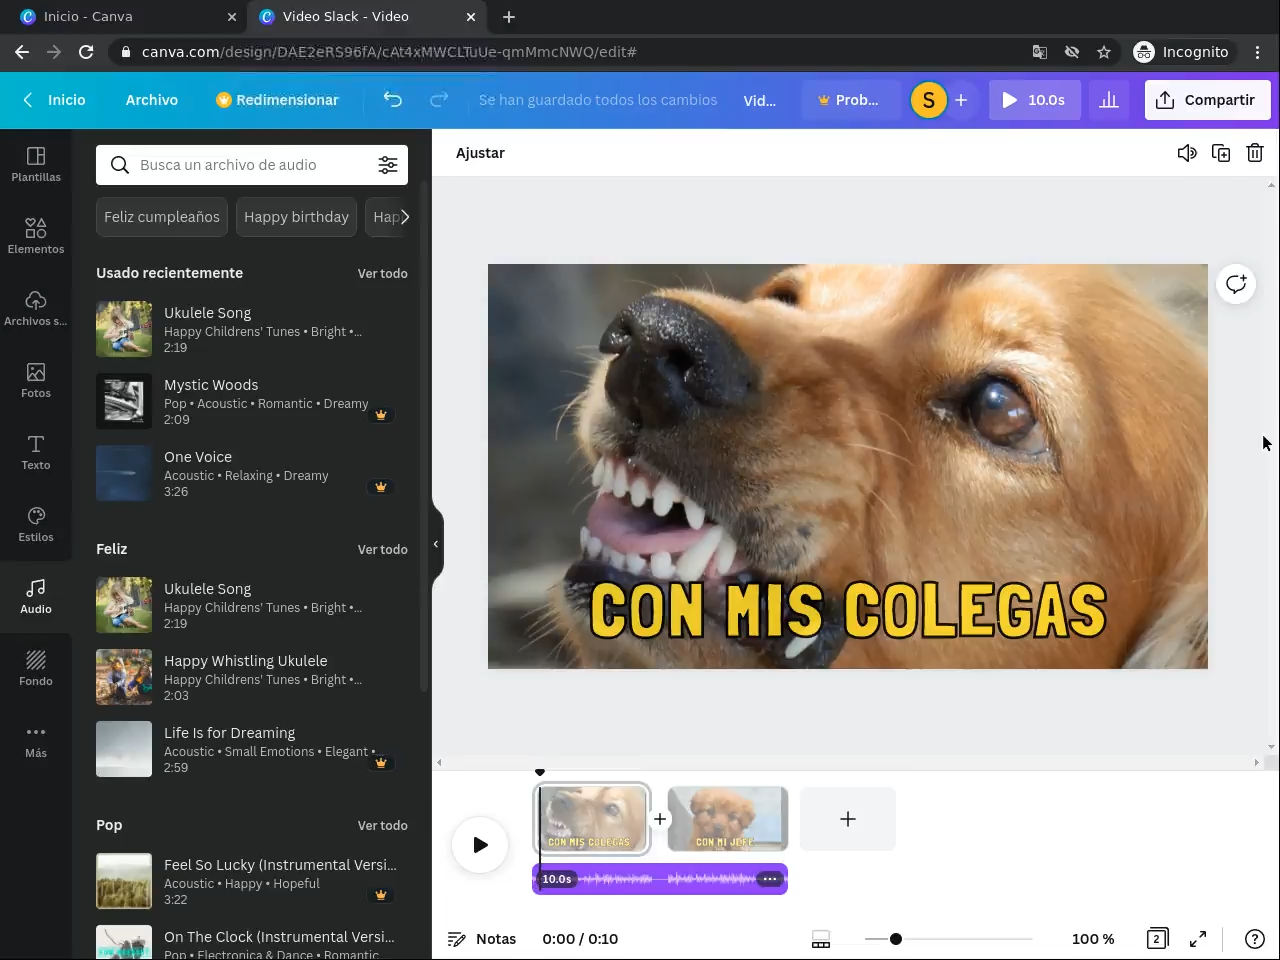Screen dimensions: 1280x960
Task: Open the audio search filter options icon
Action: [388, 165]
